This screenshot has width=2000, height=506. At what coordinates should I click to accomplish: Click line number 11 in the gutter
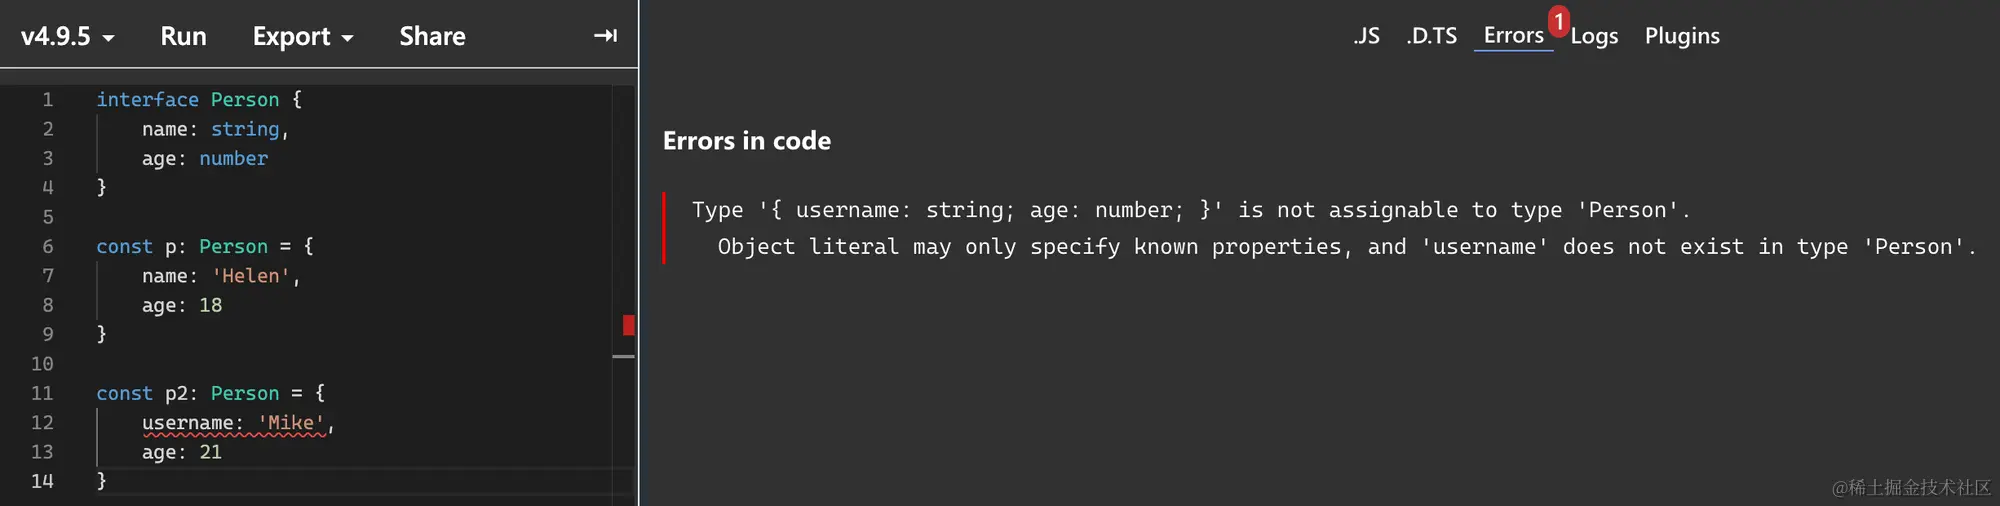click(42, 393)
